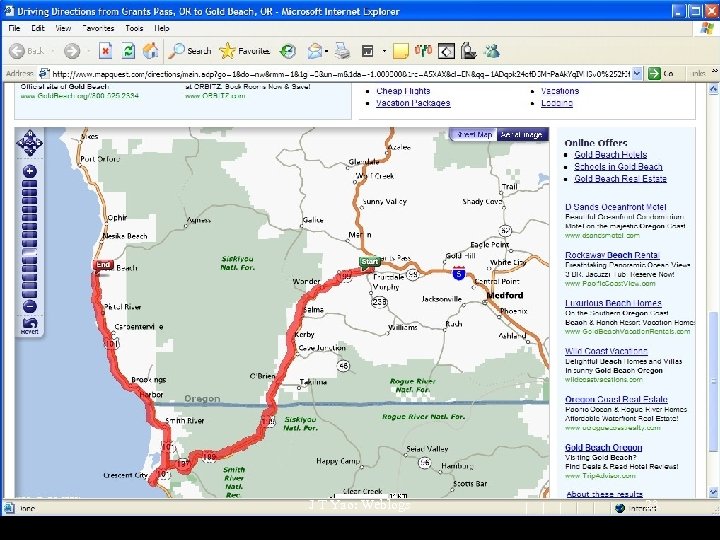720x540 pixels.
Task: Refresh the page with the Refresh icon
Action: tap(128, 51)
